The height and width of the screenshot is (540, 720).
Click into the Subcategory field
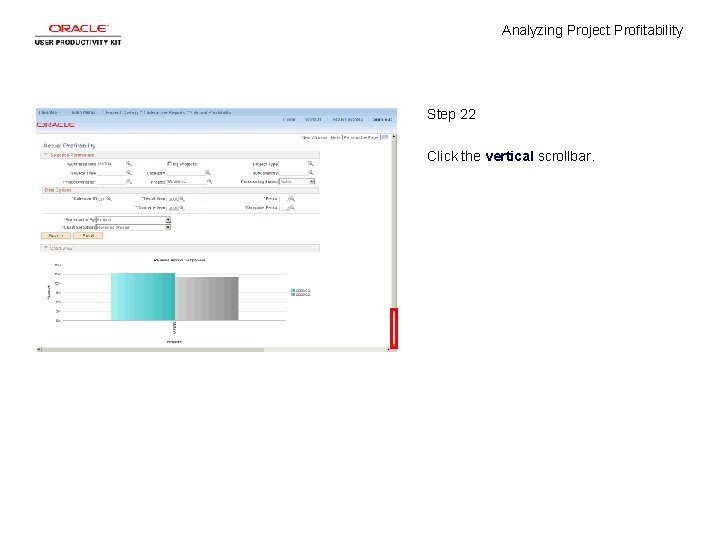pyautogui.click(x=293, y=173)
